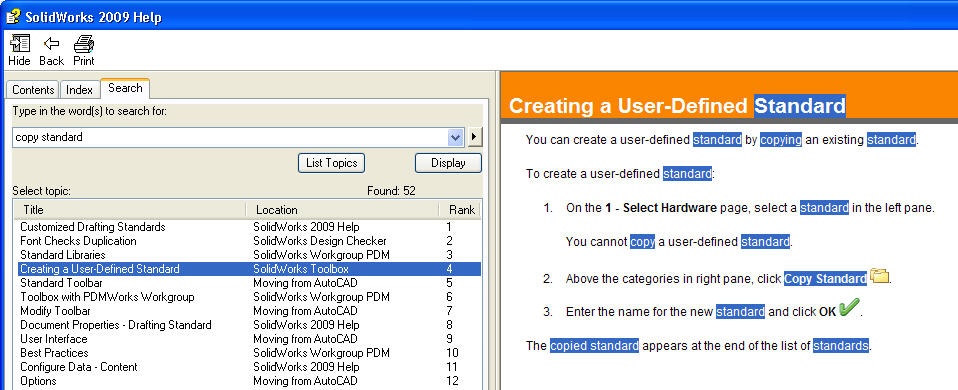
Task: Click 'SolidWorks Toolbox' location in highlighted row
Action: [301, 269]
